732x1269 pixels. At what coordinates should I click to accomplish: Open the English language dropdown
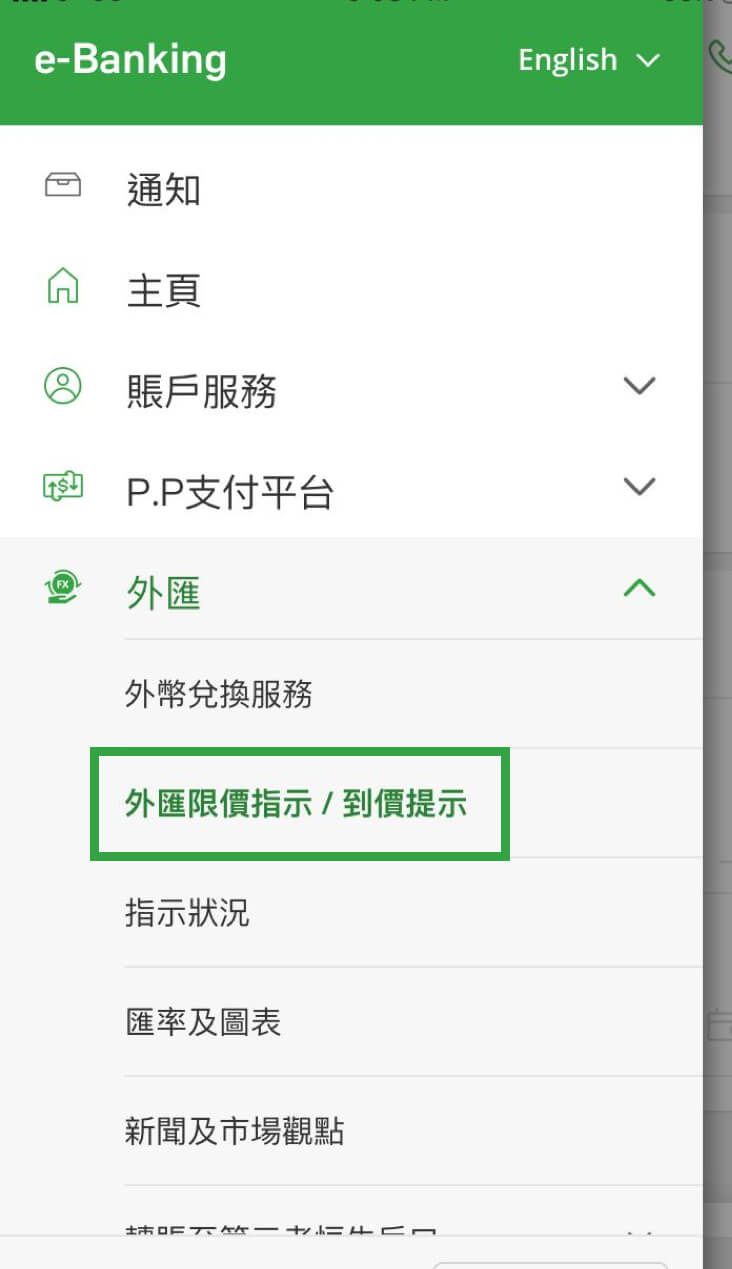tap(589, 60)
